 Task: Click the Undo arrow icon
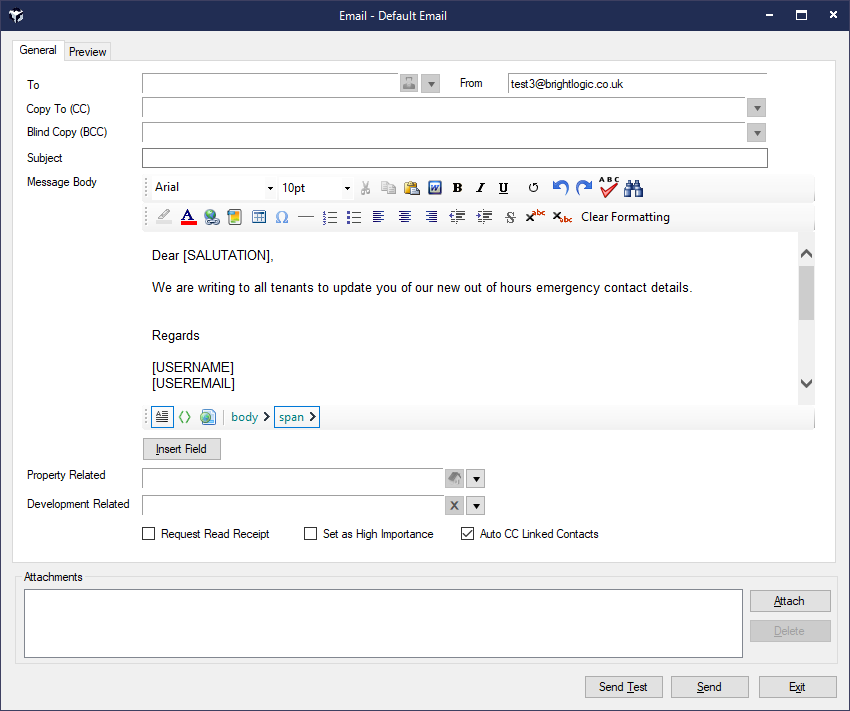point(561,188)
